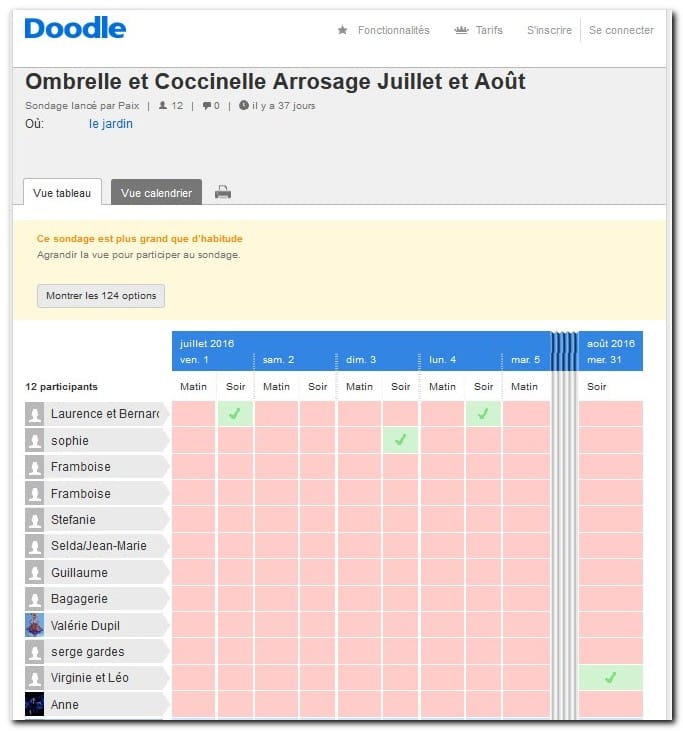Image resolution: width=683 pixels, height=731 pixels.
Task: Click Sondage lancé par Paix text
Action: tap(82, 106)
